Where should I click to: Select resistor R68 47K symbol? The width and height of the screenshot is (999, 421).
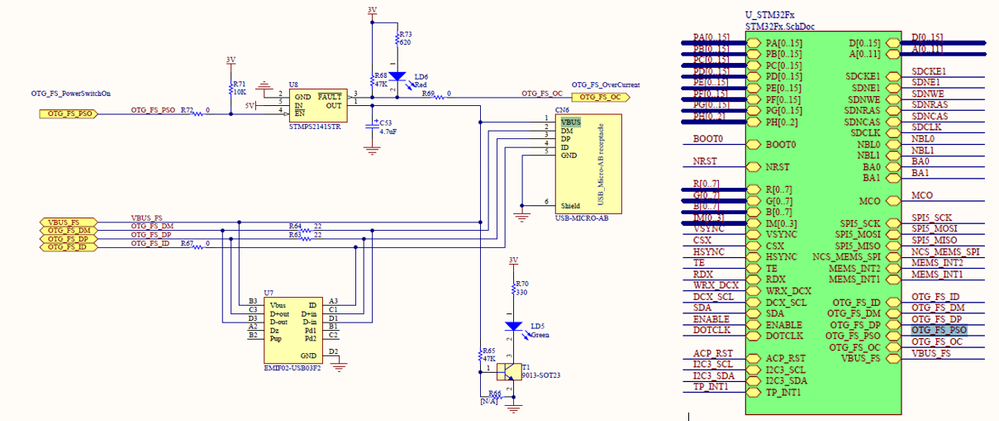point(373,80)
